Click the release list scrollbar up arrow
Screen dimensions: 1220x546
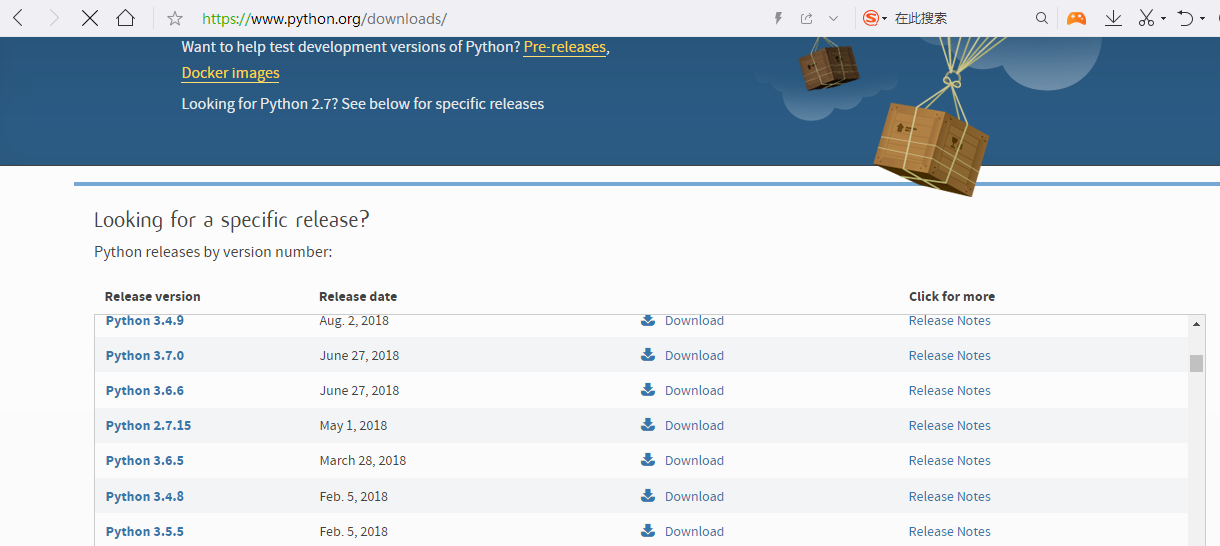click(1197, 325)
